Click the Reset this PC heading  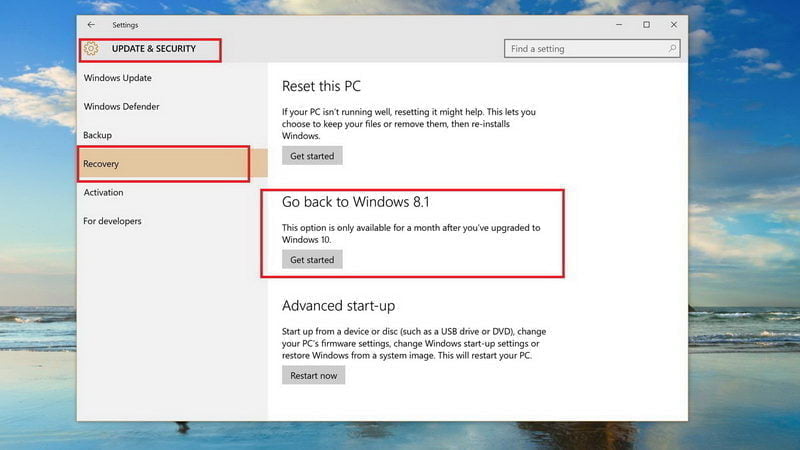point(321,86)
